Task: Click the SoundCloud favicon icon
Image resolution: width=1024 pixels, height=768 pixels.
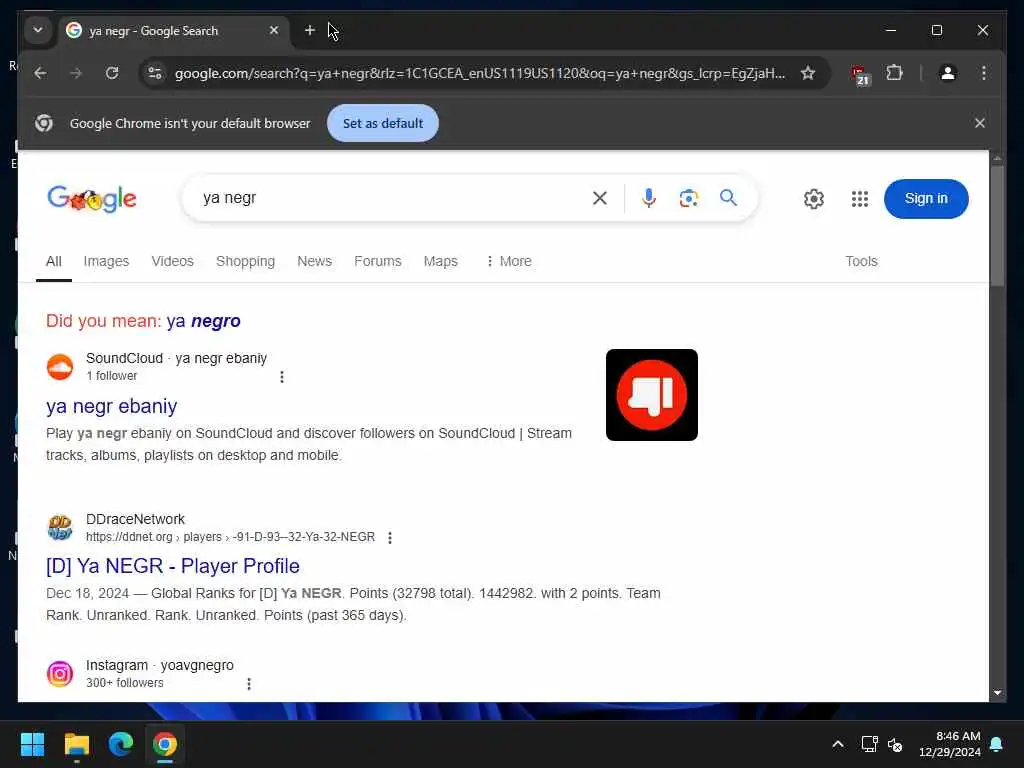Action: (x=60, y=366)
